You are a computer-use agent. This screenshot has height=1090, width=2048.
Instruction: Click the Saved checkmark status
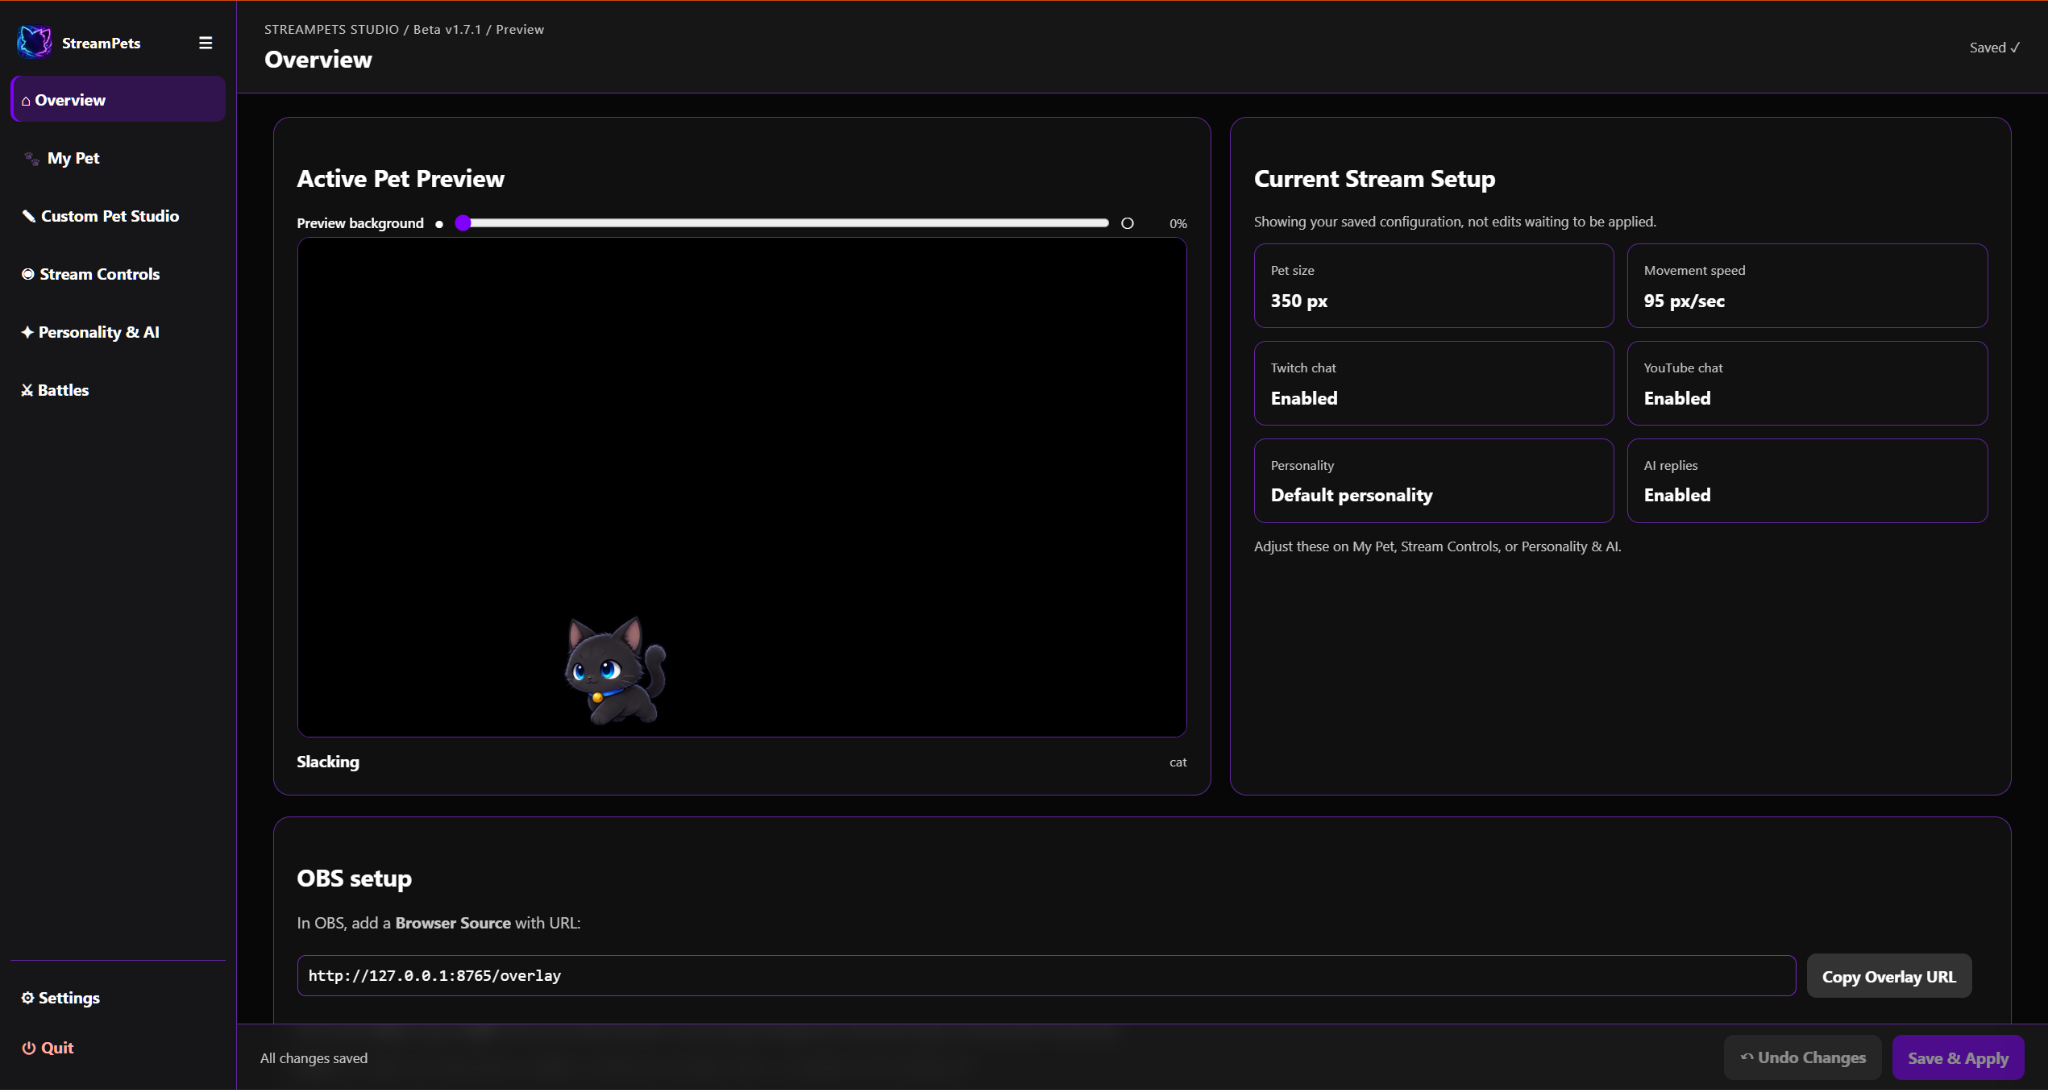click(x=1995, y=48)
